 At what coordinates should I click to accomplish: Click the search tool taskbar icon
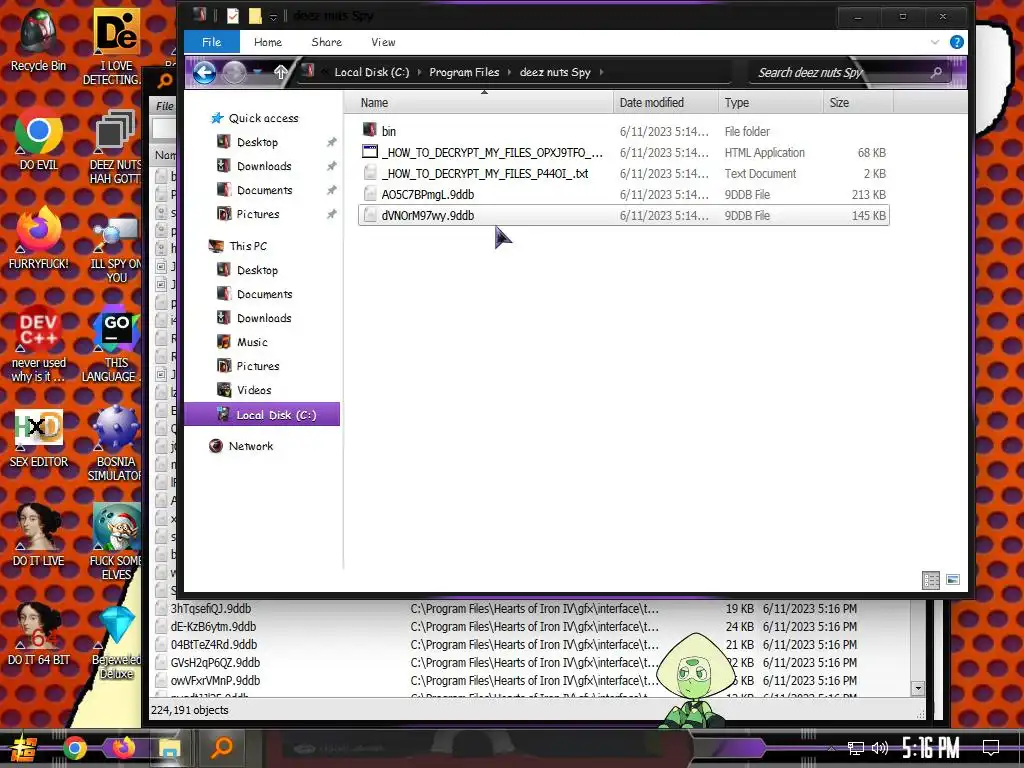(221, 746)
